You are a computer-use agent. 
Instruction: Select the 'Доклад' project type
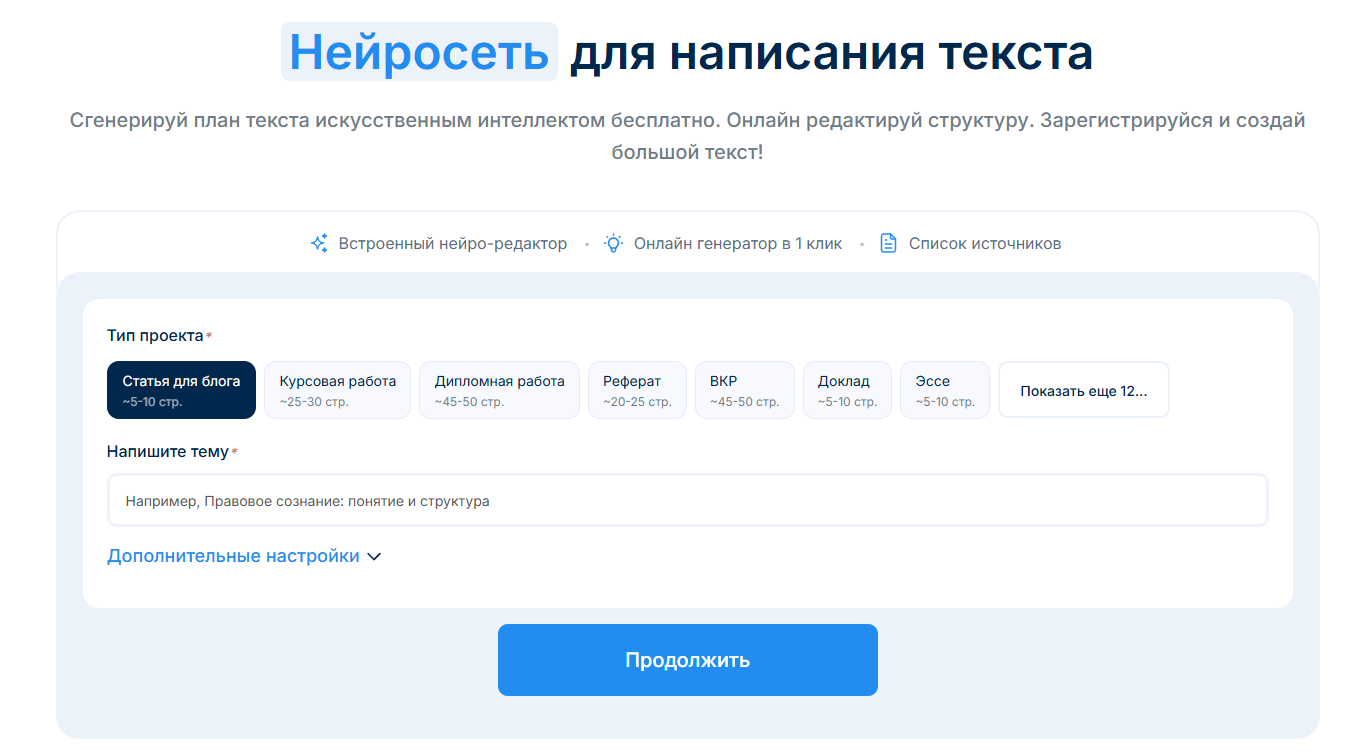(847, 390)
